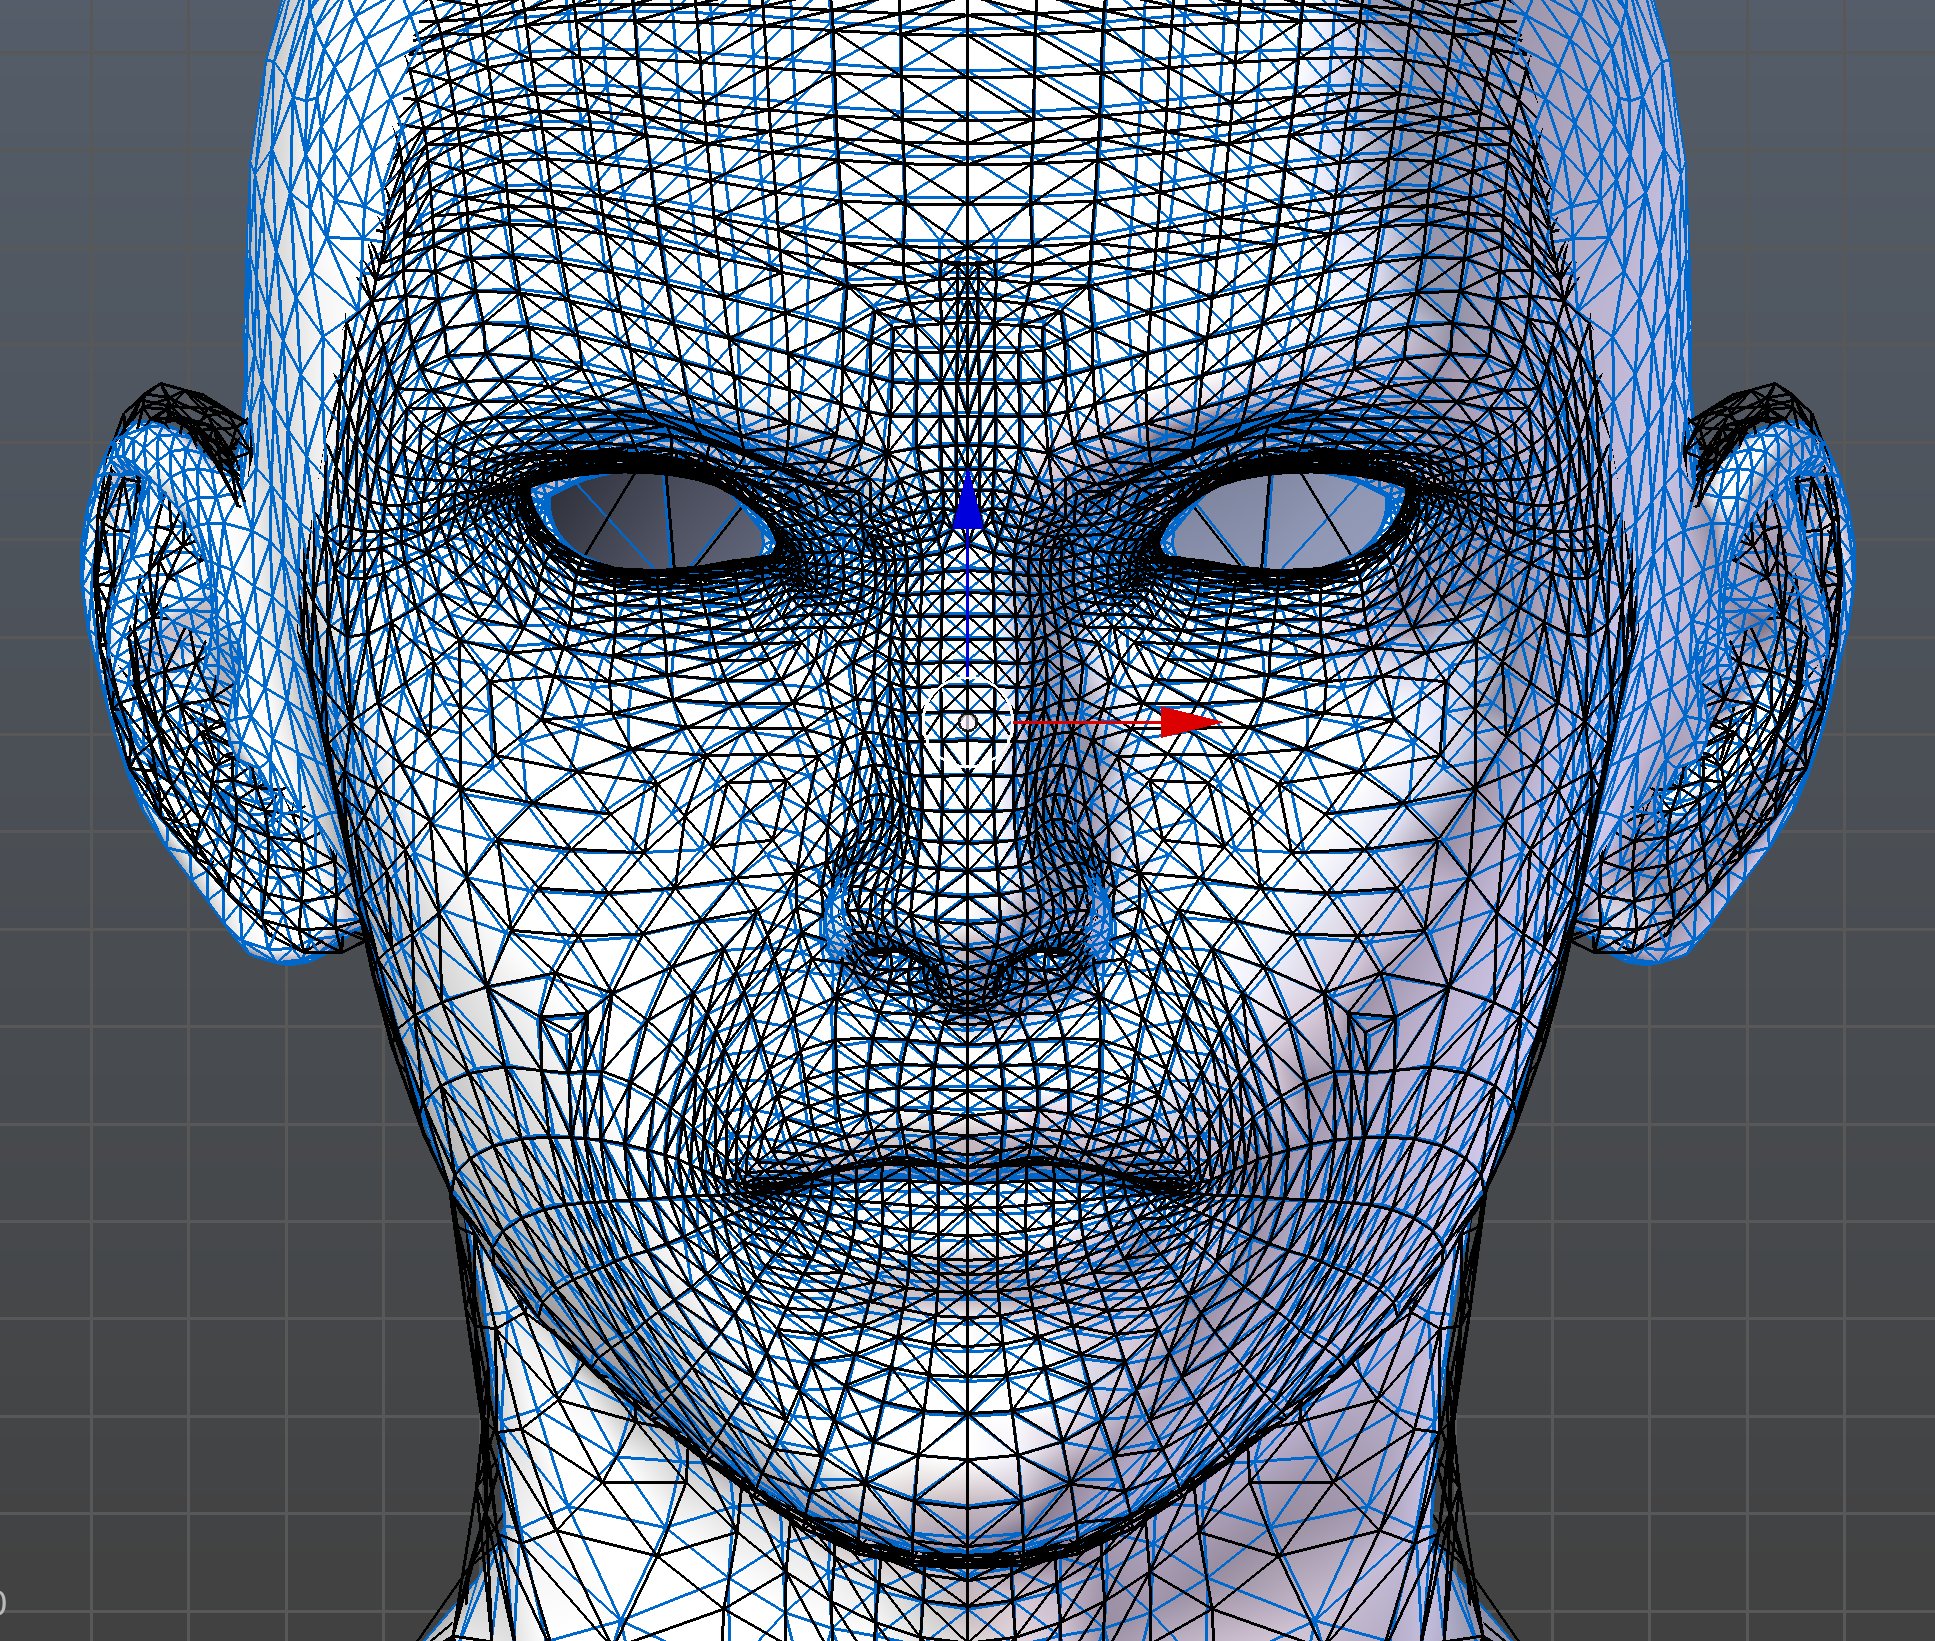
Task: Click the gizmo's small center pivot dot
Action: [x=967, y=721]
